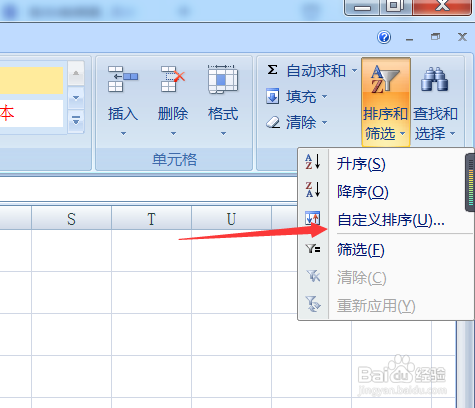
Task: Click the greyed 清除(C) menu entry
Action: (x=362, y=278)
